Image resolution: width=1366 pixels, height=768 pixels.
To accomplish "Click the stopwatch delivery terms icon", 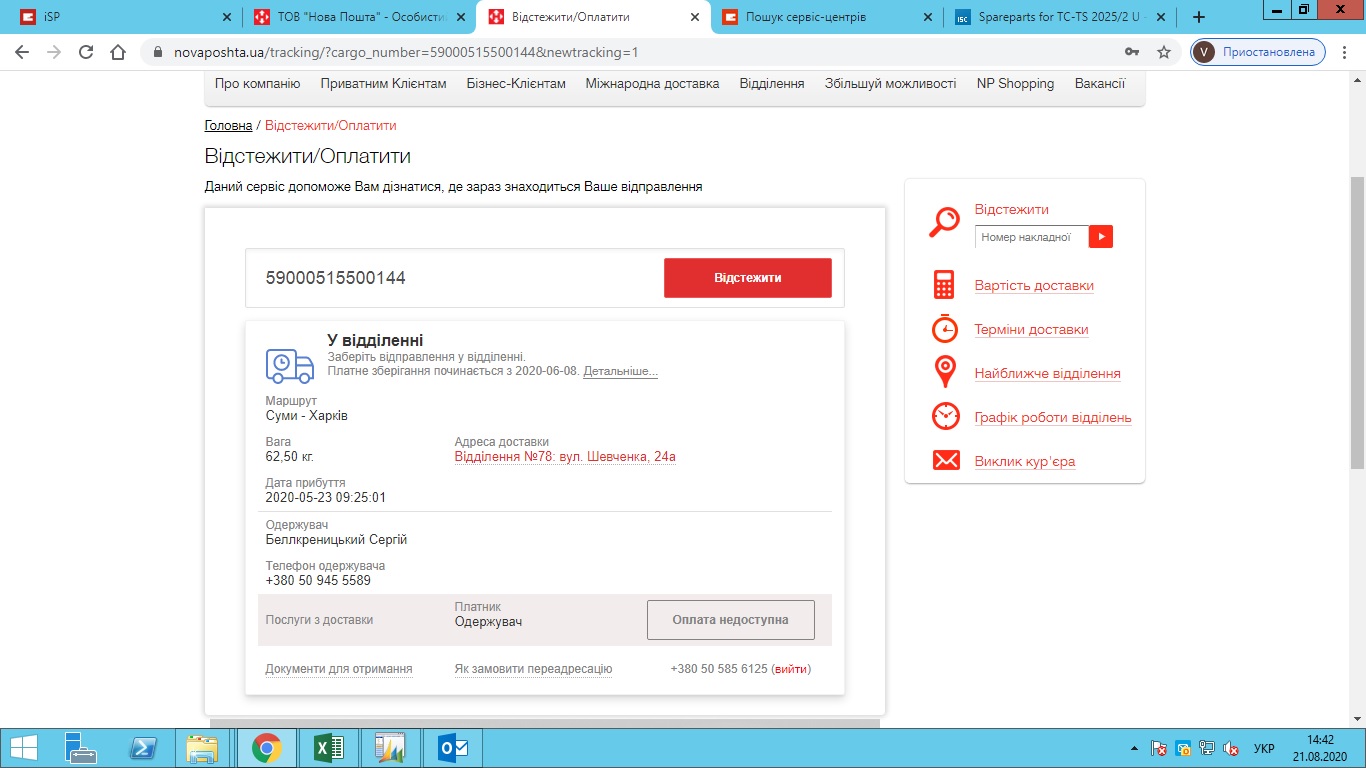I will coord(945,328).
